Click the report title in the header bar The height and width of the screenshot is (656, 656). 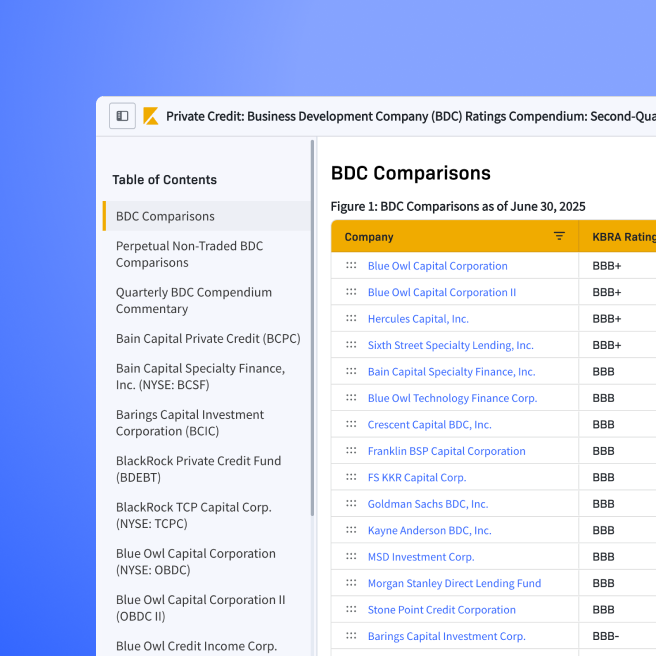411,116
